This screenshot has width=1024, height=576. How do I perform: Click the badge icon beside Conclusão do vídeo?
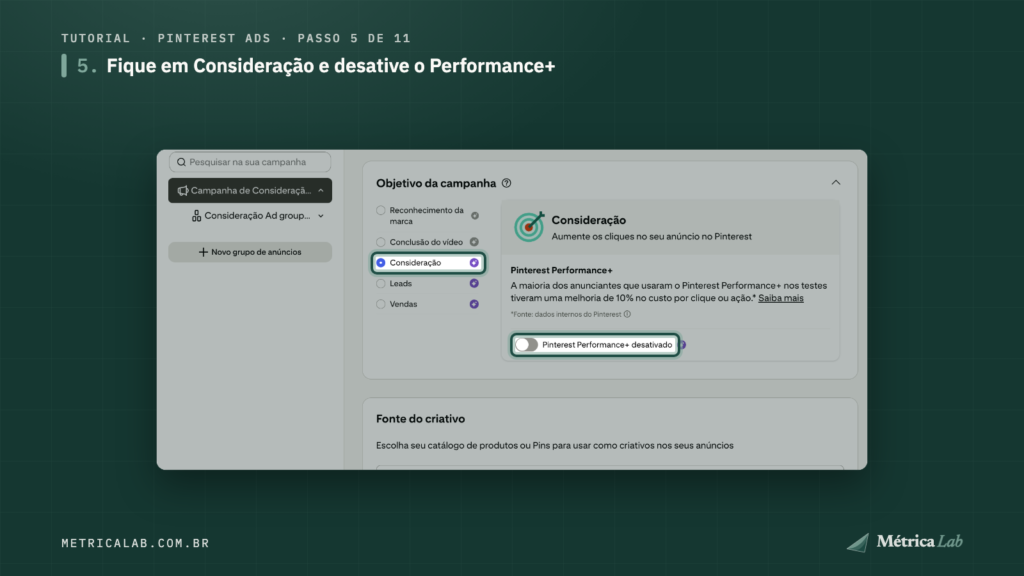(x=474, y=242)
